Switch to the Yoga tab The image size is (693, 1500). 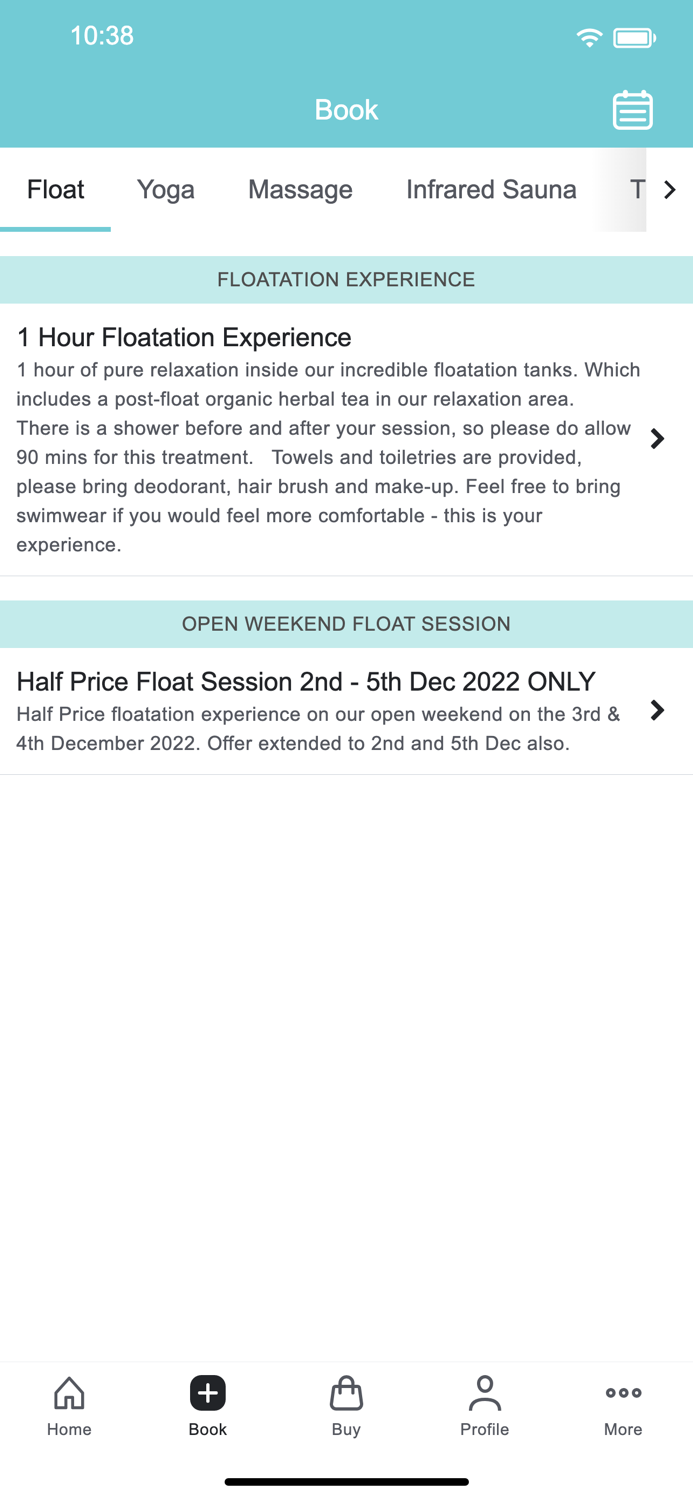(x=165, y=189)
